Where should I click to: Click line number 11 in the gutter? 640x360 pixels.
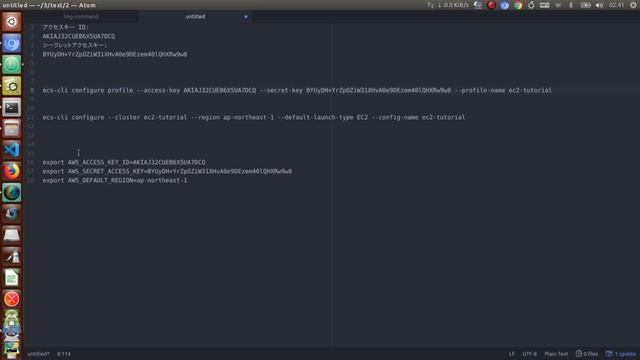[31, 117]
